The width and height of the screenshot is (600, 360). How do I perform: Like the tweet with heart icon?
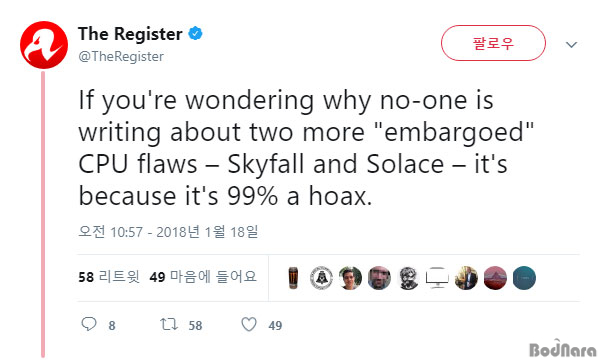[x=249, y=324]
